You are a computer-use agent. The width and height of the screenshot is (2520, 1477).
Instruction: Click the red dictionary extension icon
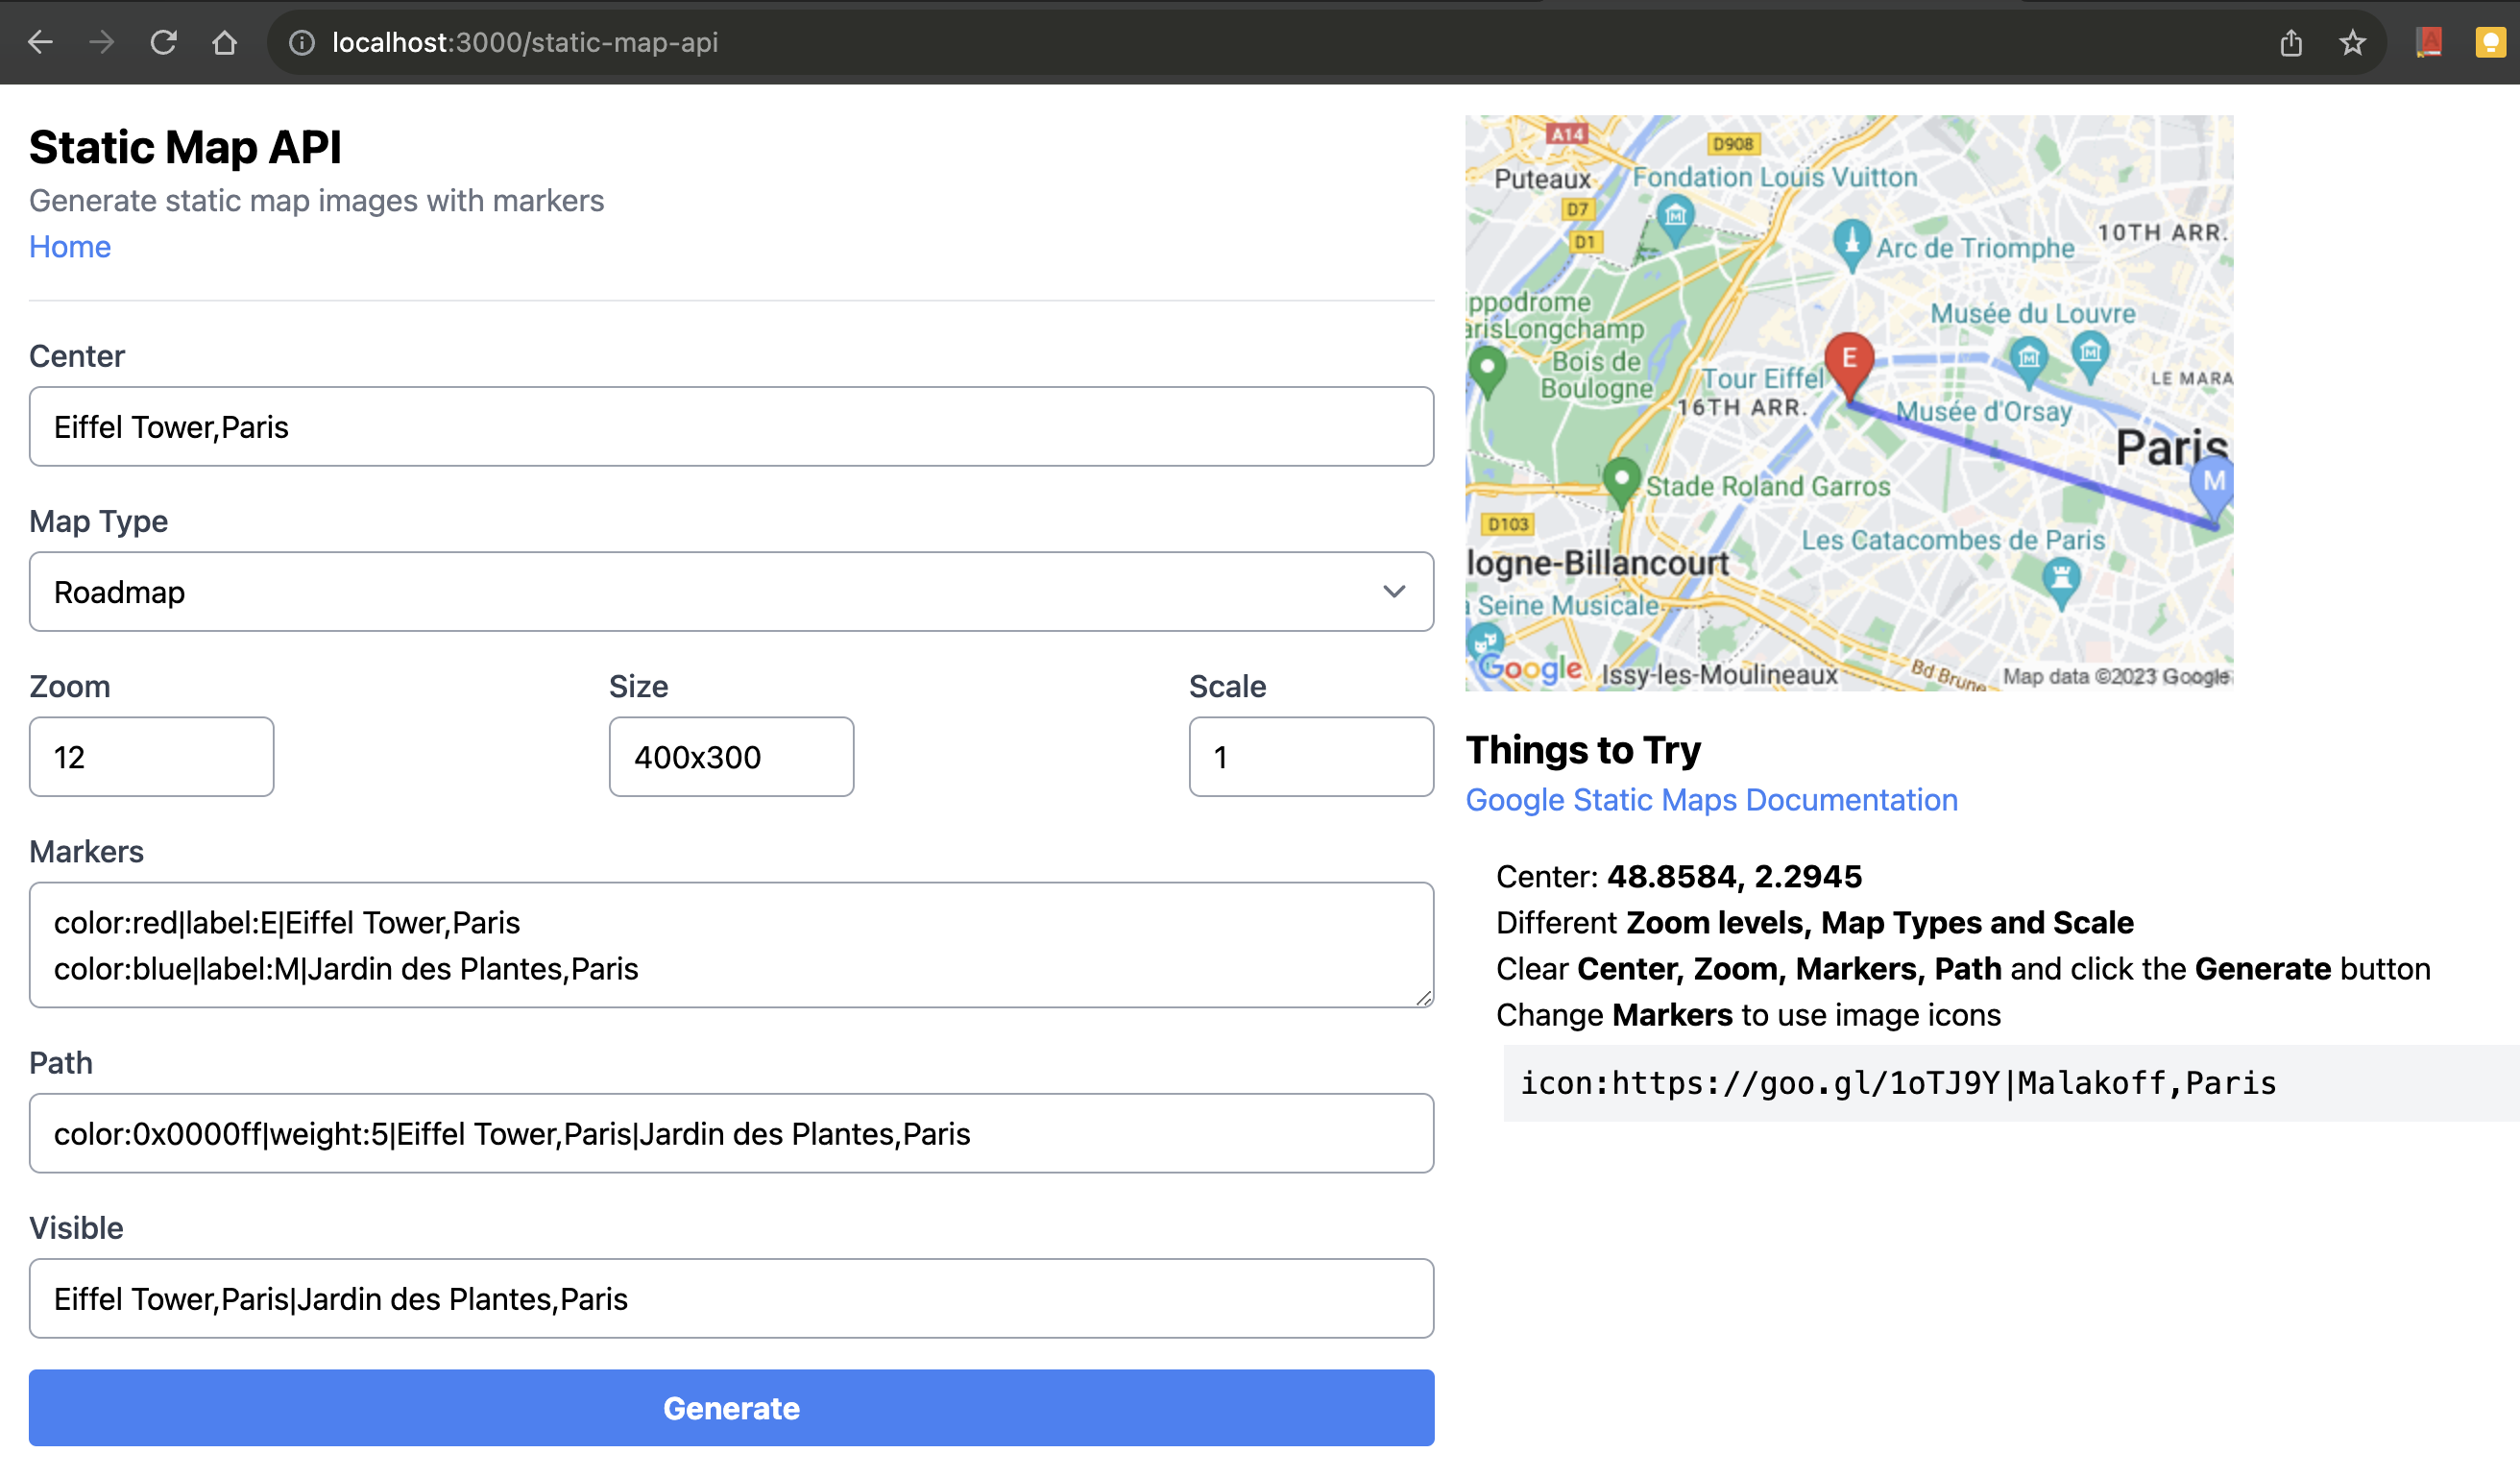click(x=2428, y=42)
